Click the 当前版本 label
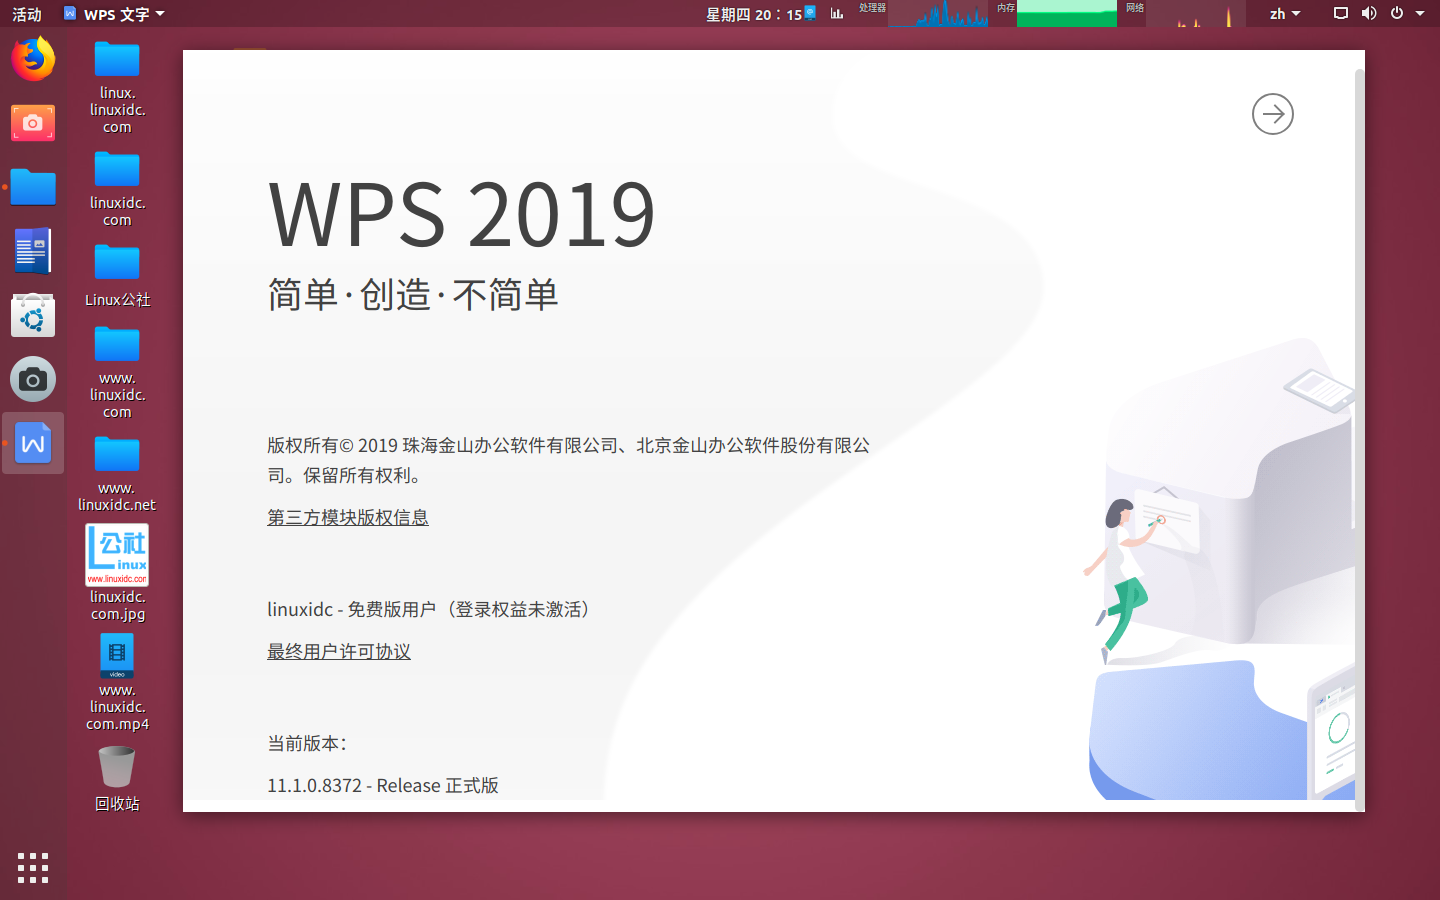Screen dimensions: 1440x900 [307, 743]
